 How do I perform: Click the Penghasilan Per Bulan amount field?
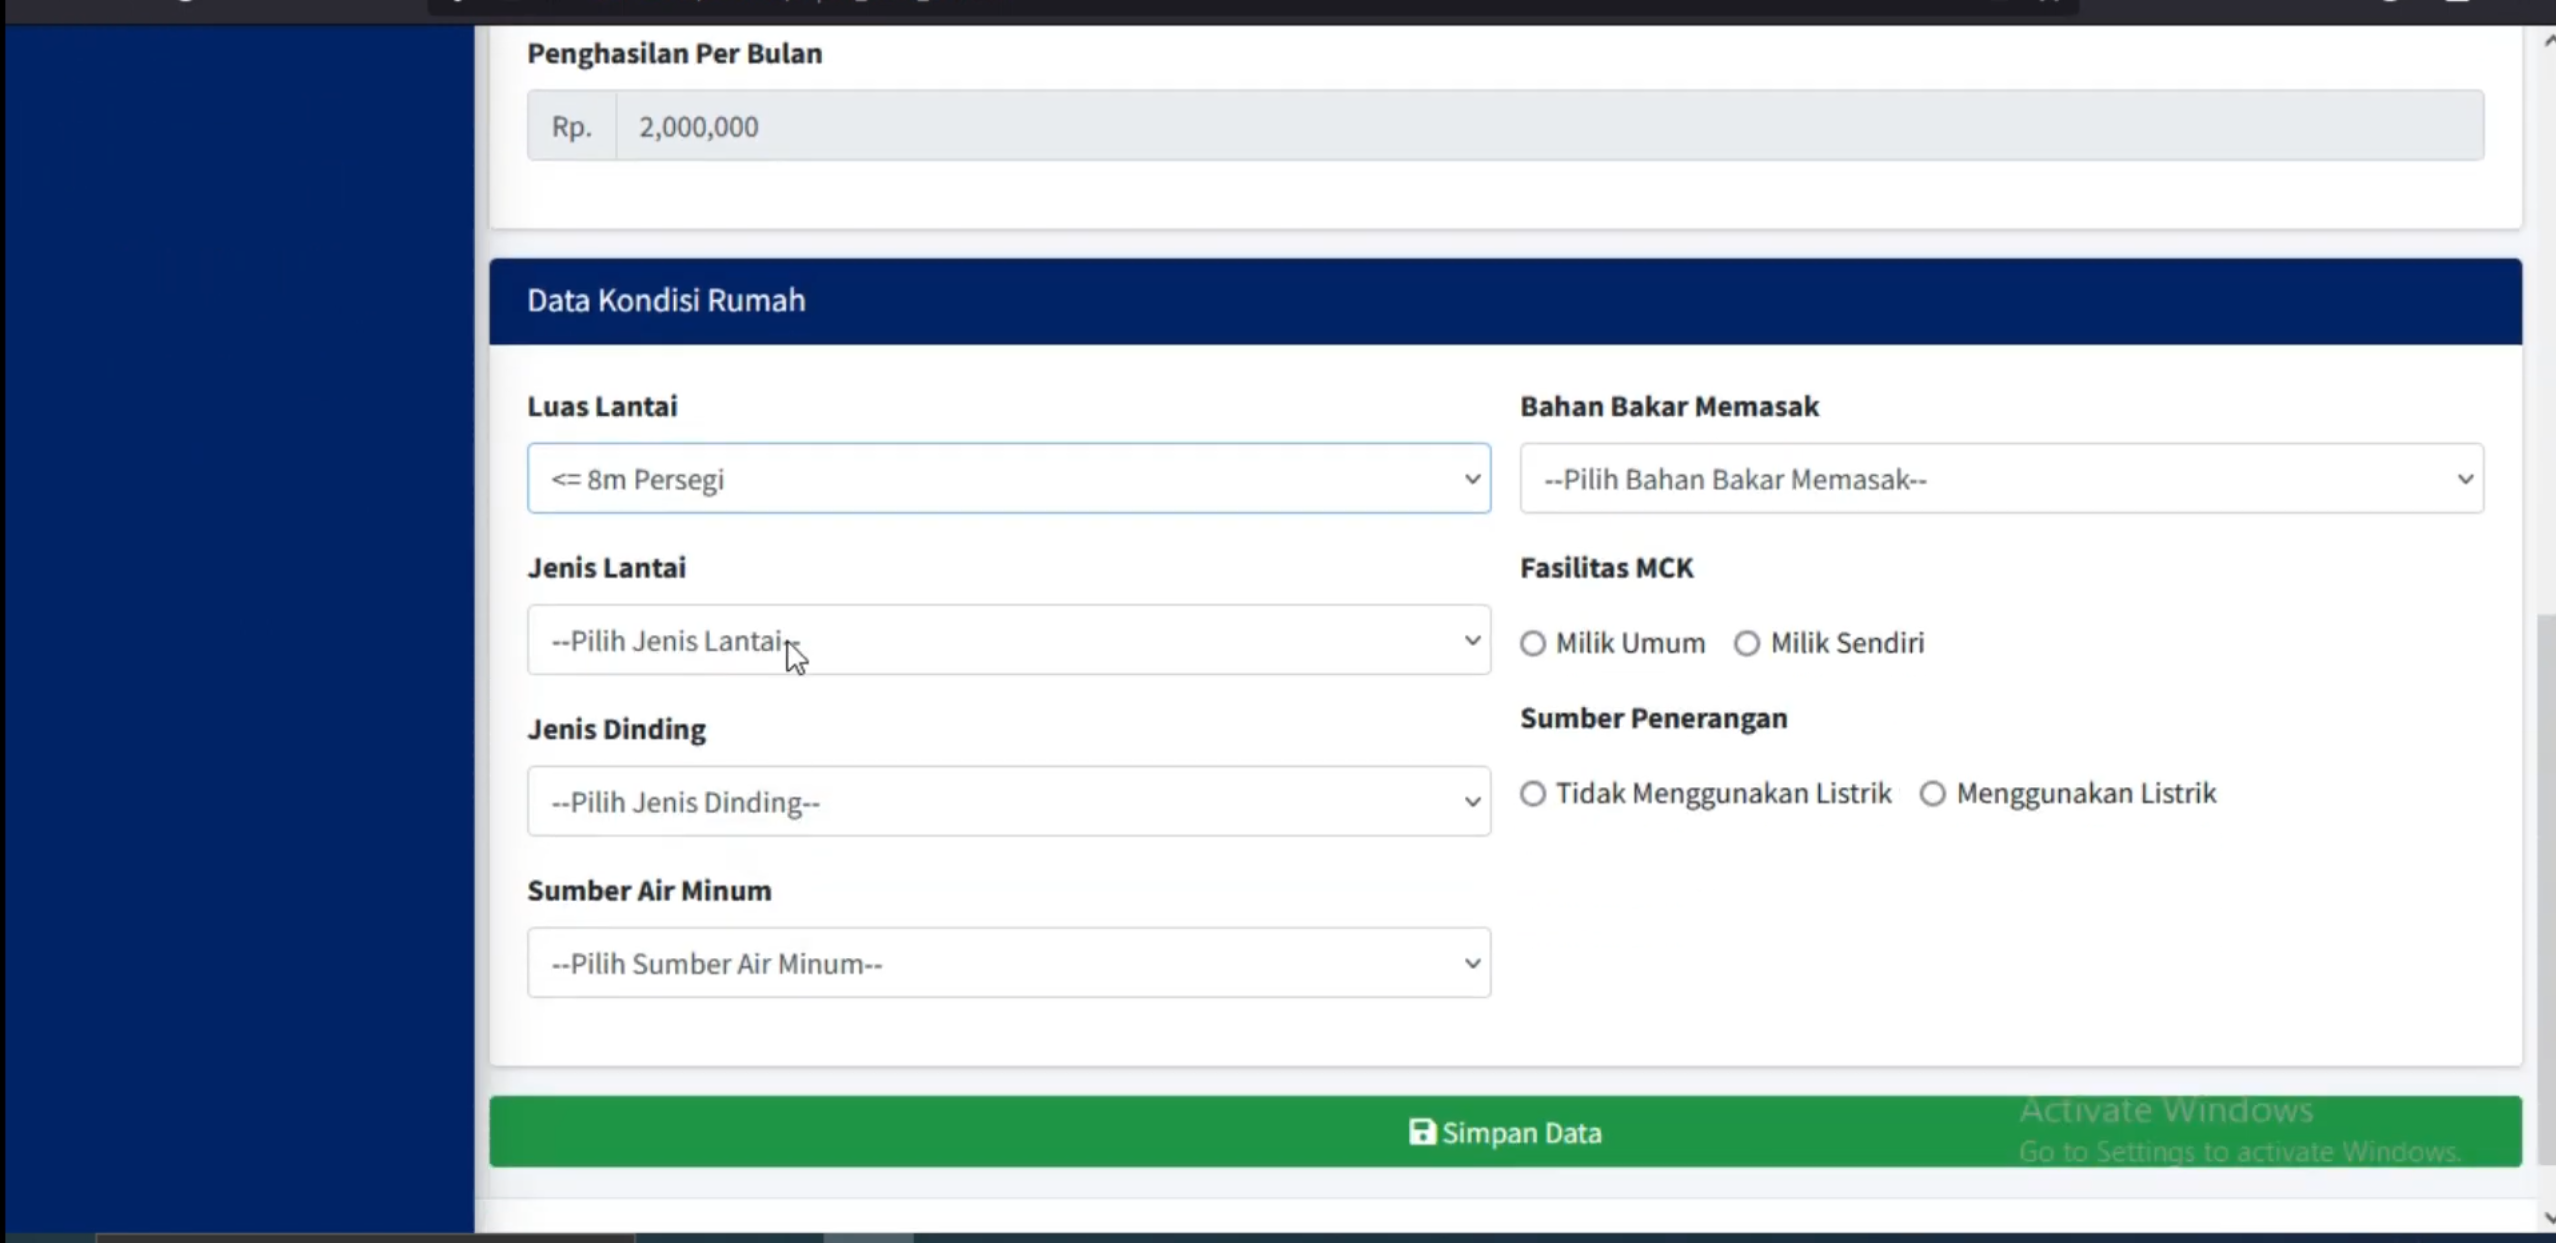1549,126
